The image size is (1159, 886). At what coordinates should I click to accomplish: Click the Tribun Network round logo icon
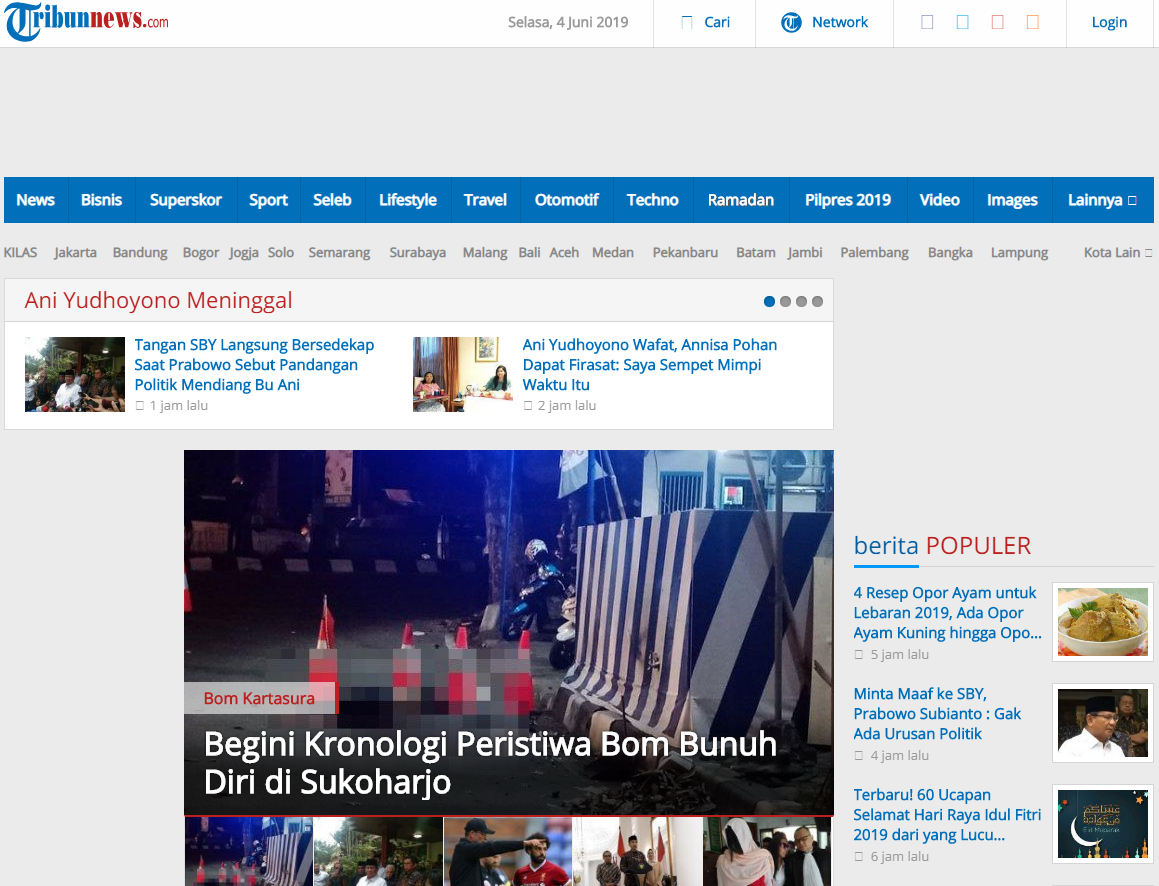coord(791,23)
